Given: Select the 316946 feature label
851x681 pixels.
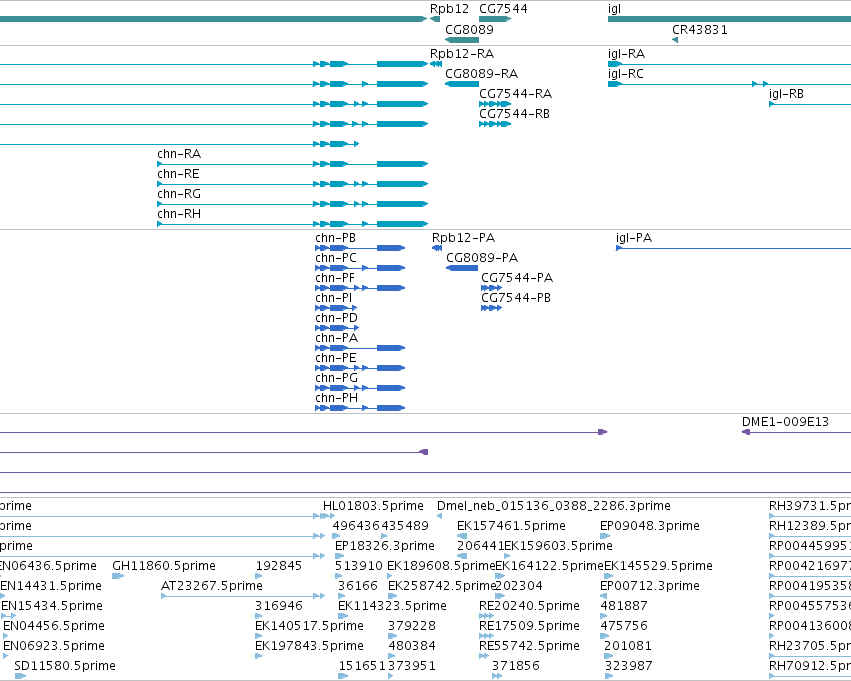Looking at the screenshot, I should click(278, 606).
